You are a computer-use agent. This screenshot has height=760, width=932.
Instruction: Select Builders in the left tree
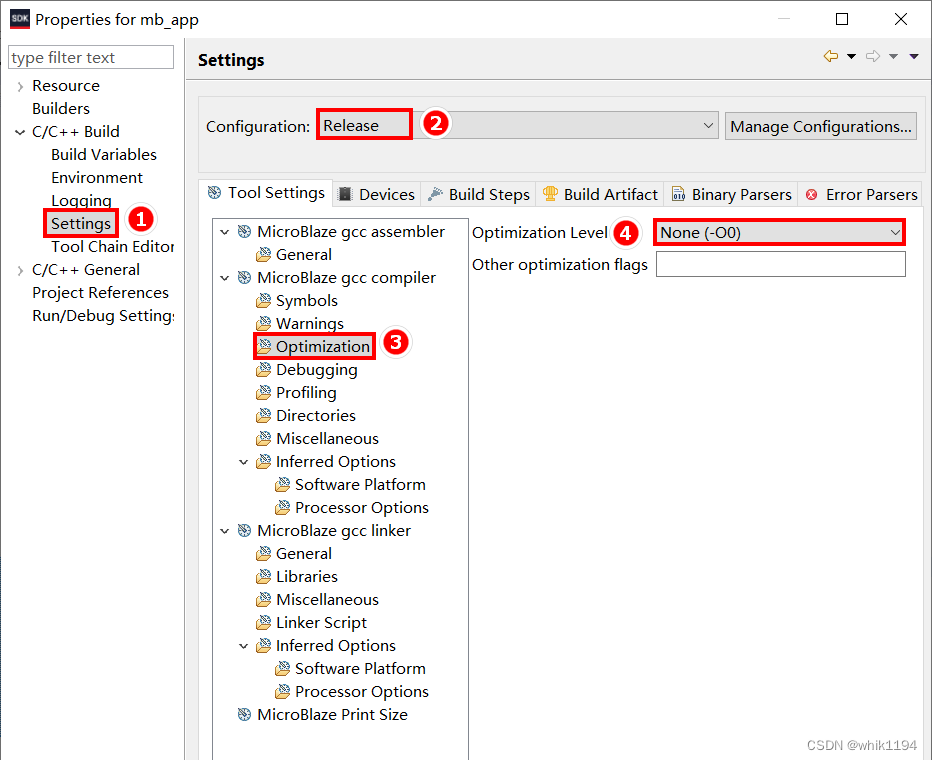[61, 109]
